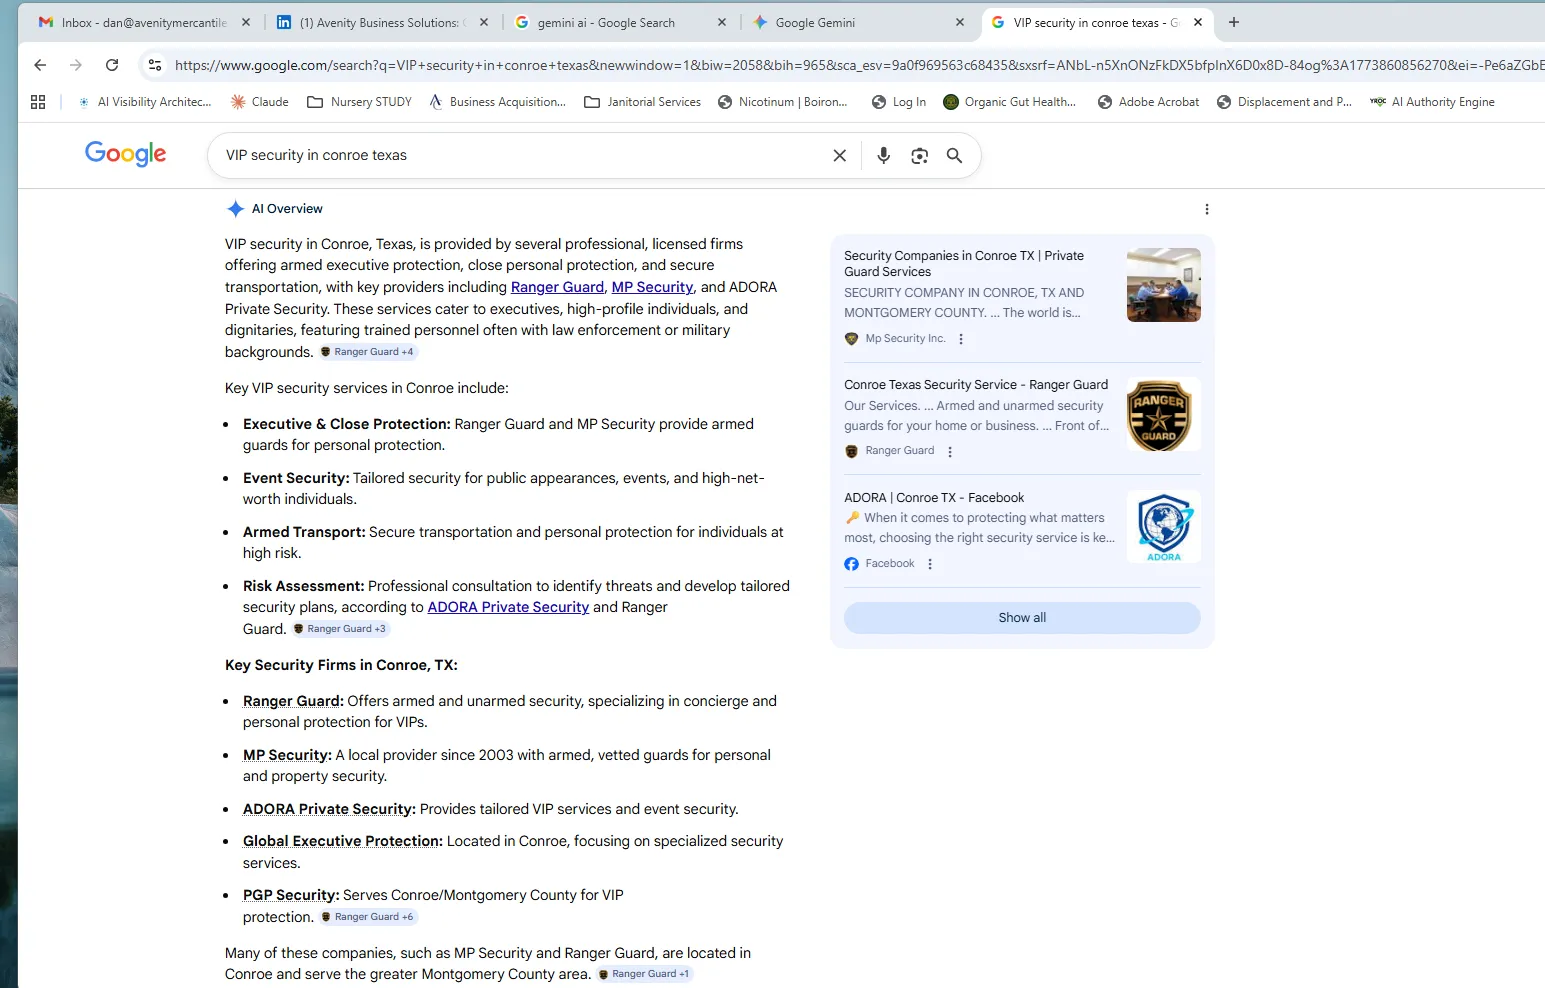The image size is (1545, 988).
Task: Open Conroe Texas Security Service Ranger Guard result
Action: click(x=976, y=385)
